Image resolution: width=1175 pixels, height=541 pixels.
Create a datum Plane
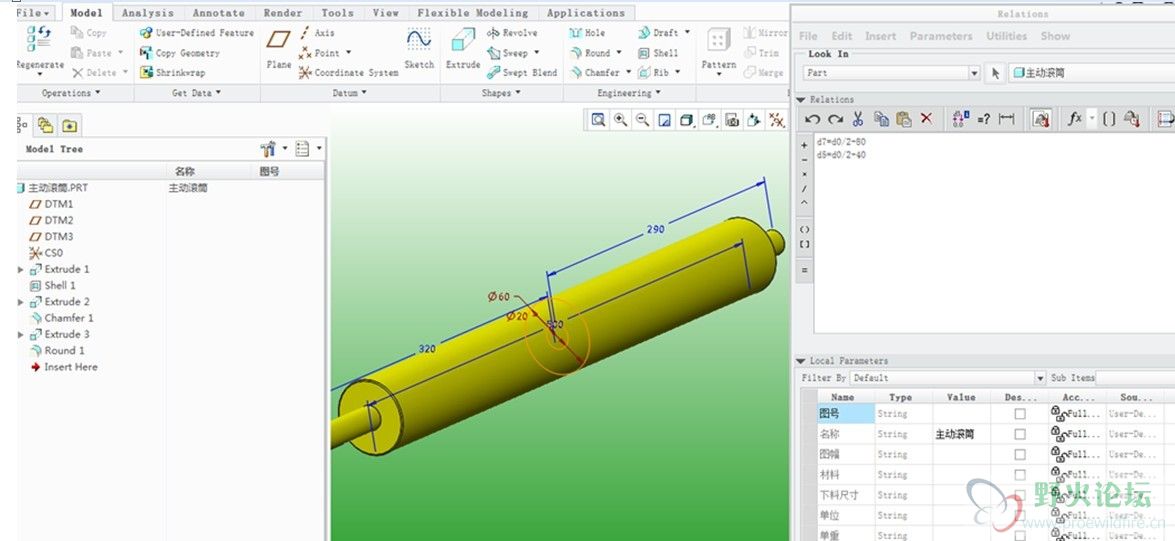point(278,48)
